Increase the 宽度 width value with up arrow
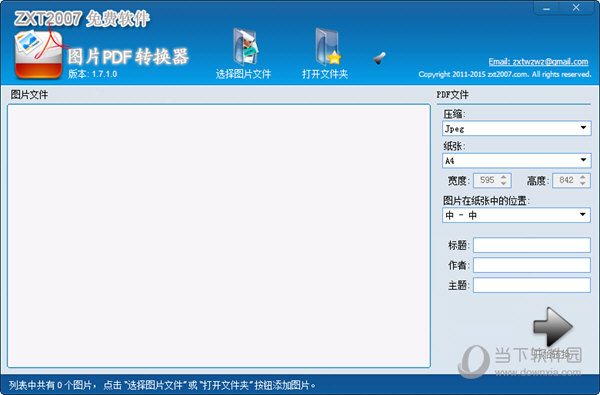Screen dimensions: 600x395 click(x=504, y=177)
